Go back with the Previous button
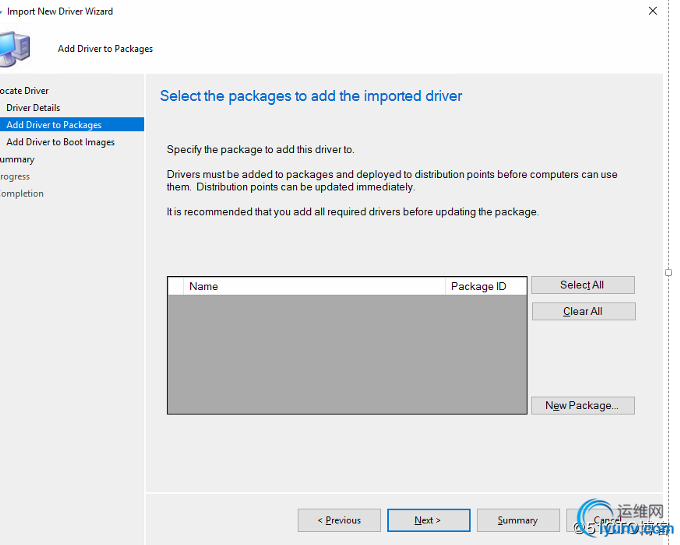The image size is (680, 545). coord(339,520)
